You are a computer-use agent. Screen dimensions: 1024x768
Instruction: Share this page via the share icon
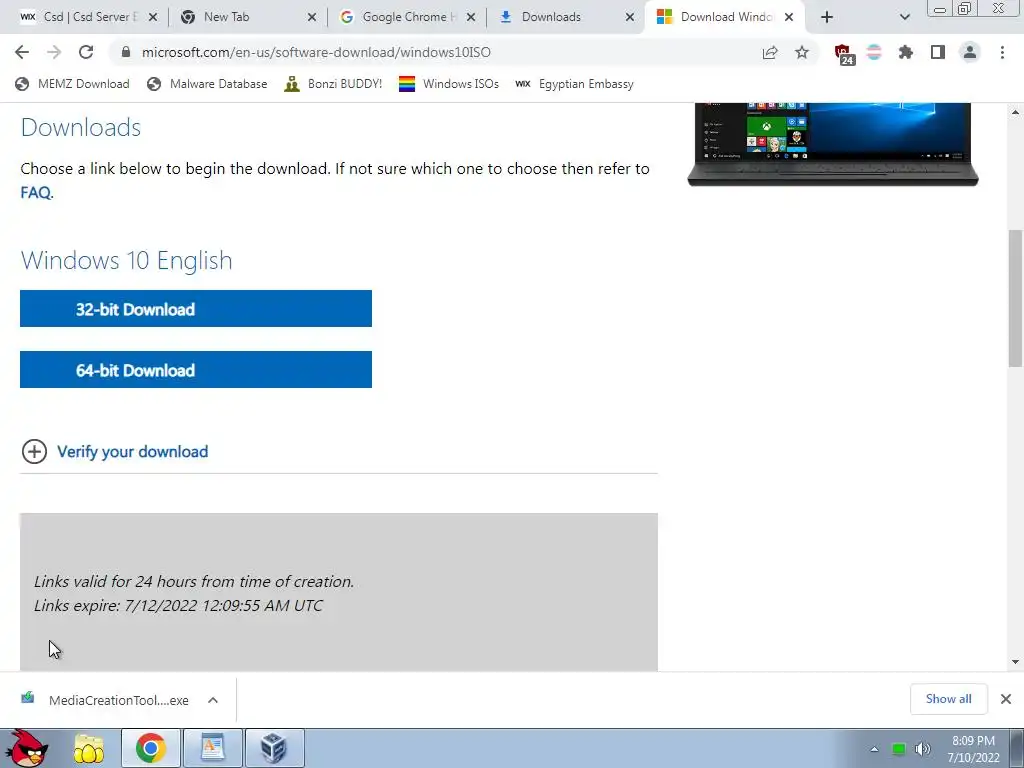pos(770,52)
